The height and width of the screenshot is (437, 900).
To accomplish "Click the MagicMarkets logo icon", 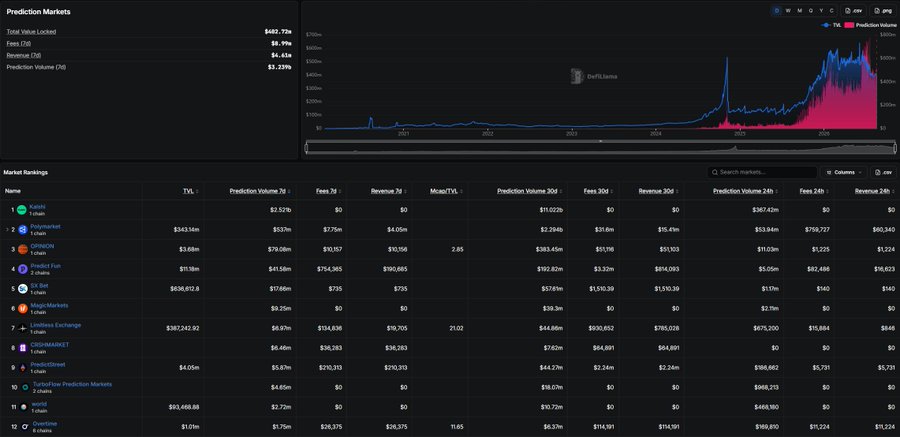I will [x=22, y=308].
